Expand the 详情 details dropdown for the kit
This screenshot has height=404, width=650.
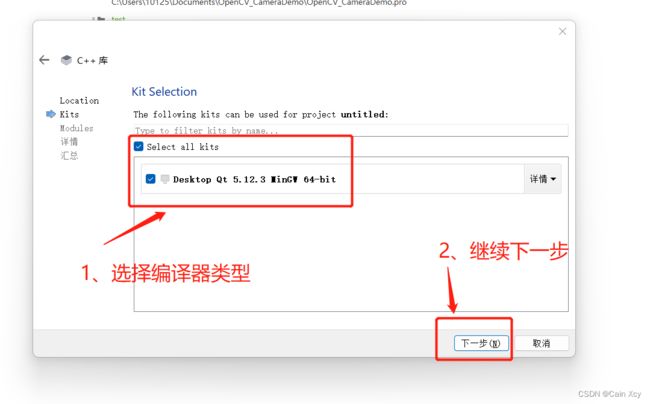click(x=543, y=179)
